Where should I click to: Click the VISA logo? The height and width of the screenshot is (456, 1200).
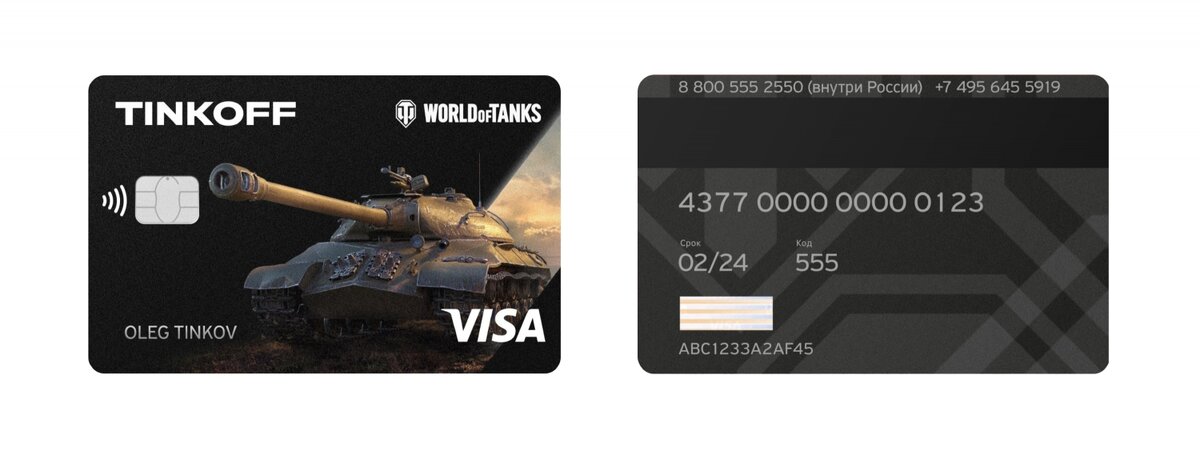495,326
